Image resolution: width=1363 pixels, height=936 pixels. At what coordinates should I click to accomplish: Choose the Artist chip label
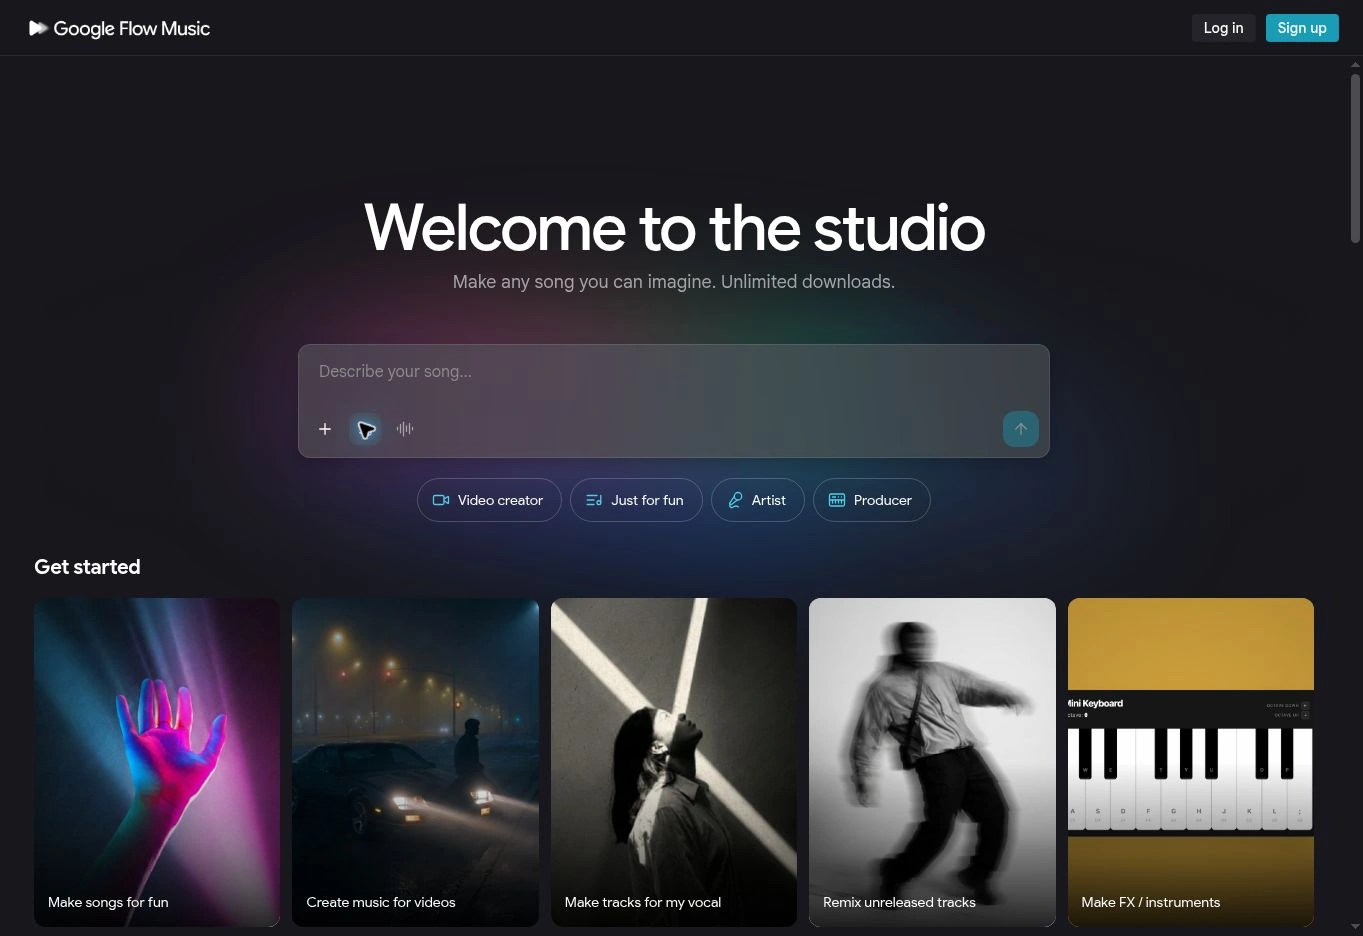tap(769, 500)
